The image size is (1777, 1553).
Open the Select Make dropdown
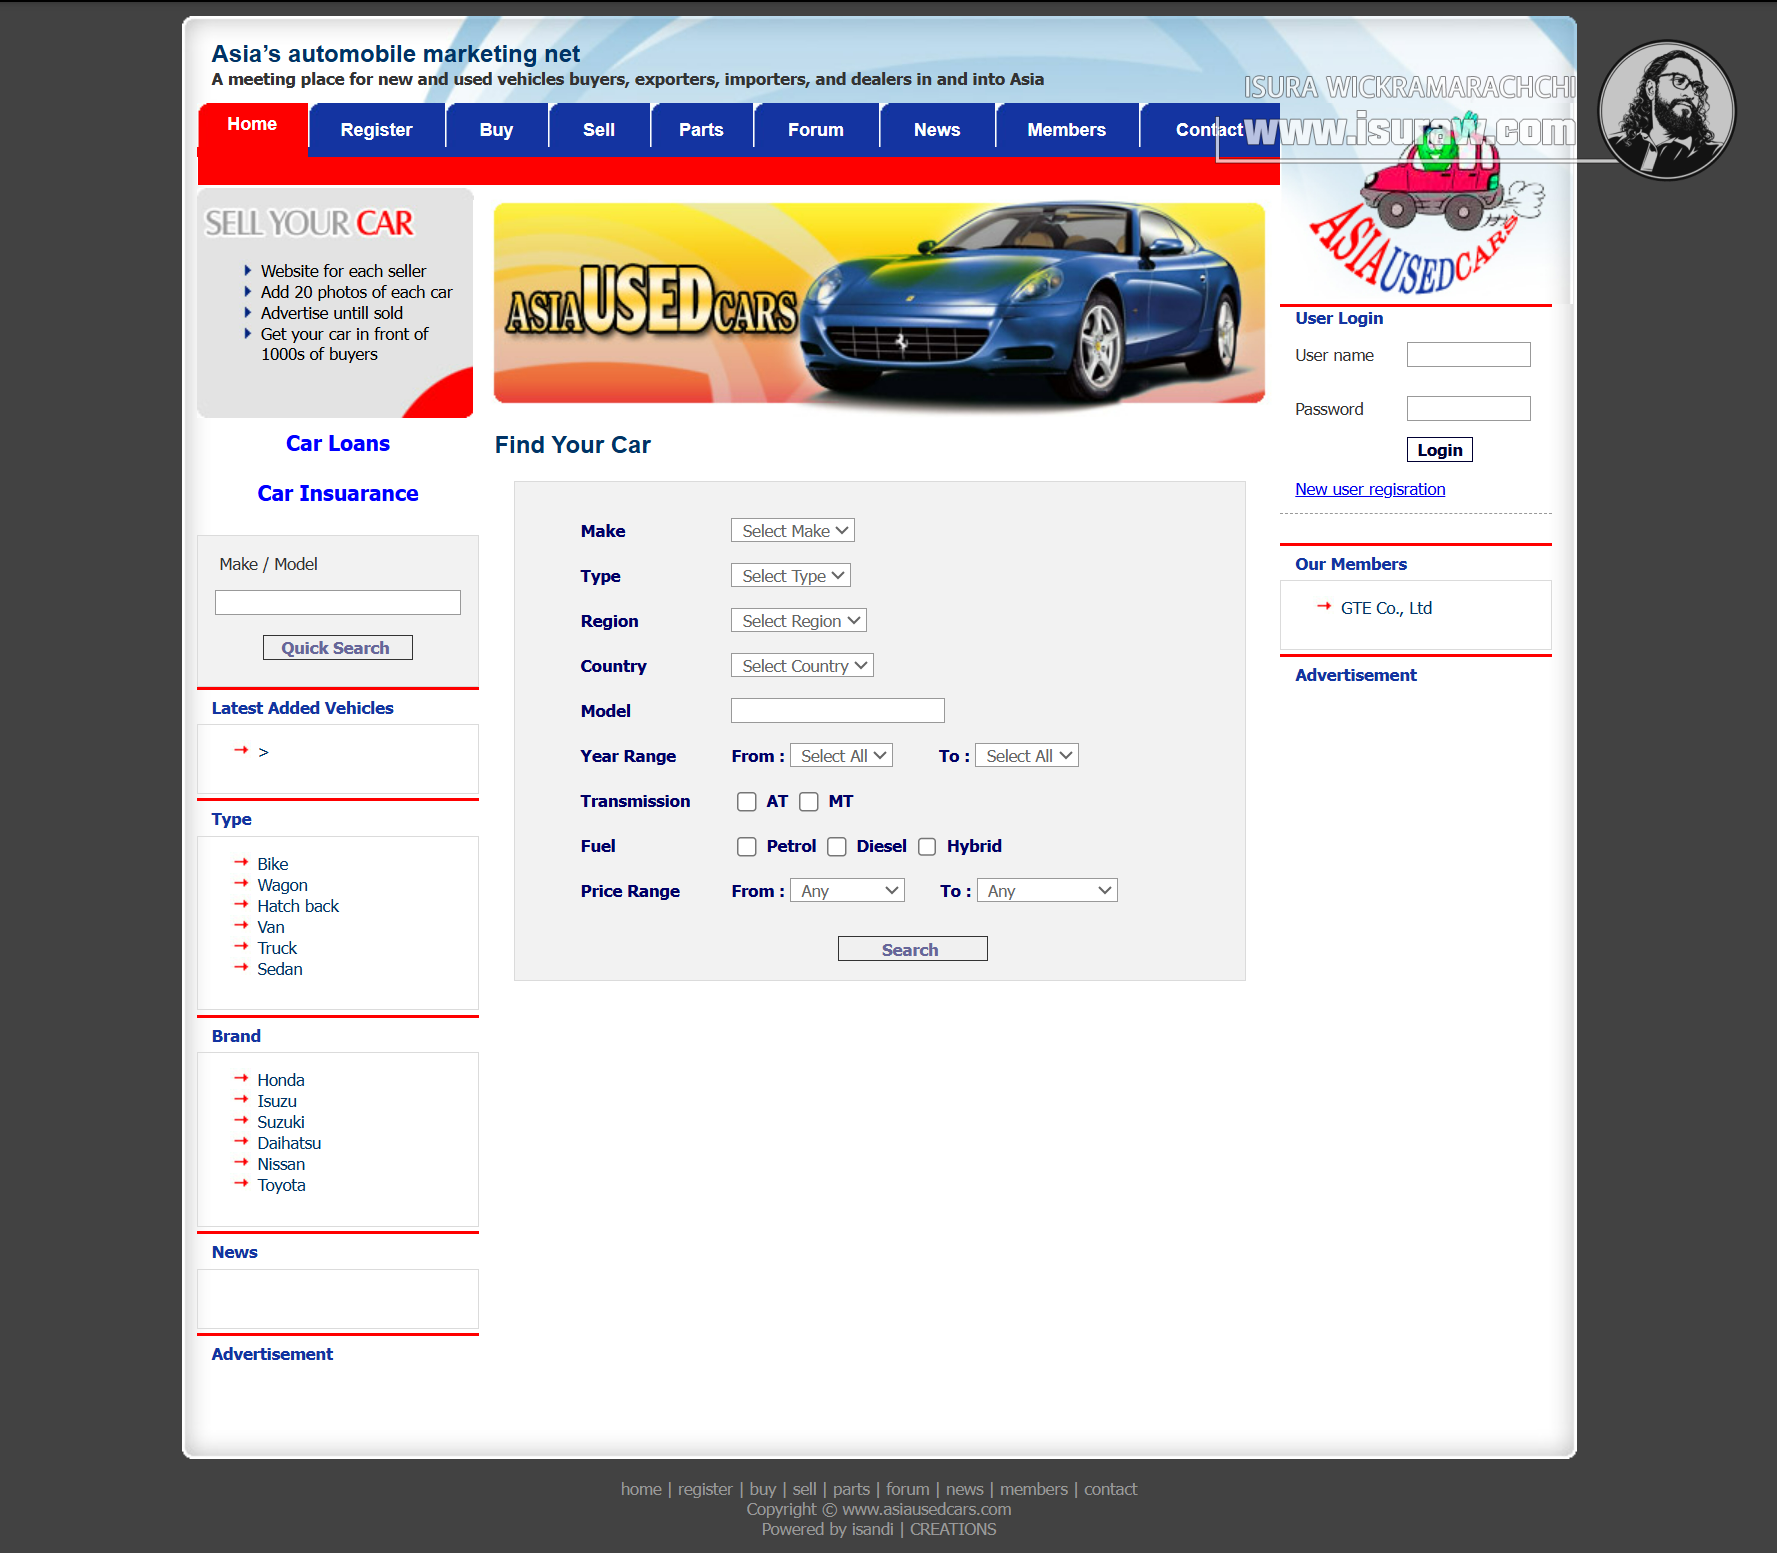(793, 531)
